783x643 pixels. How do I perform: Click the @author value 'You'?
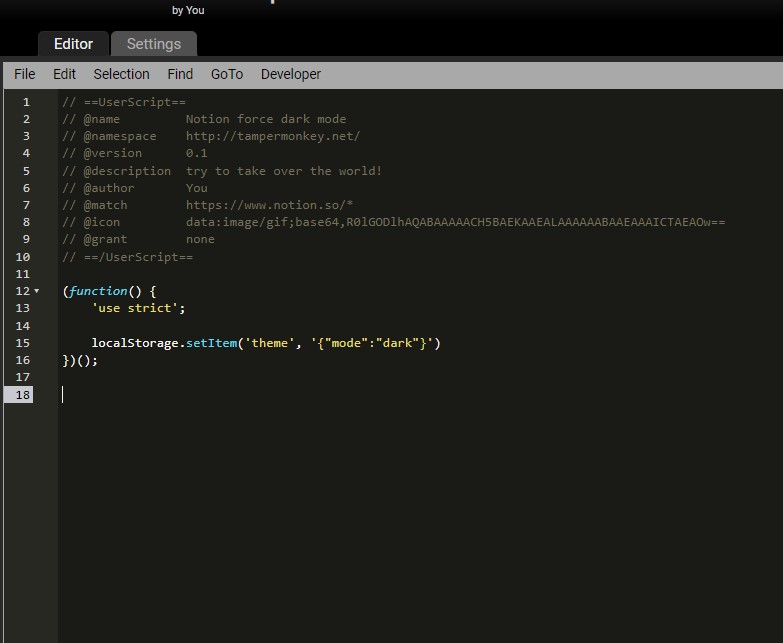click(x=196, y=188)
